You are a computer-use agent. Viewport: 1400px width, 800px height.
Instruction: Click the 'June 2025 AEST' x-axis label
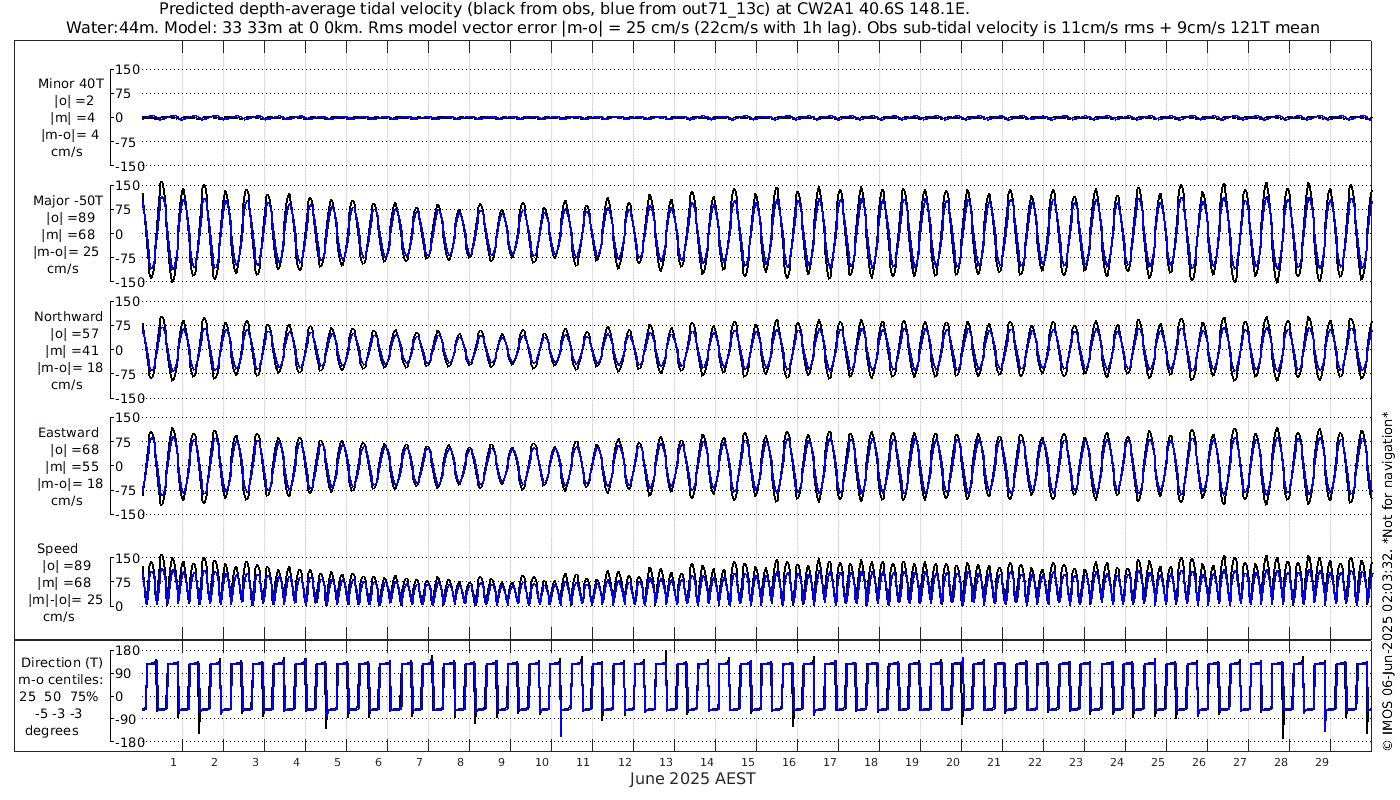coord(692,778)
